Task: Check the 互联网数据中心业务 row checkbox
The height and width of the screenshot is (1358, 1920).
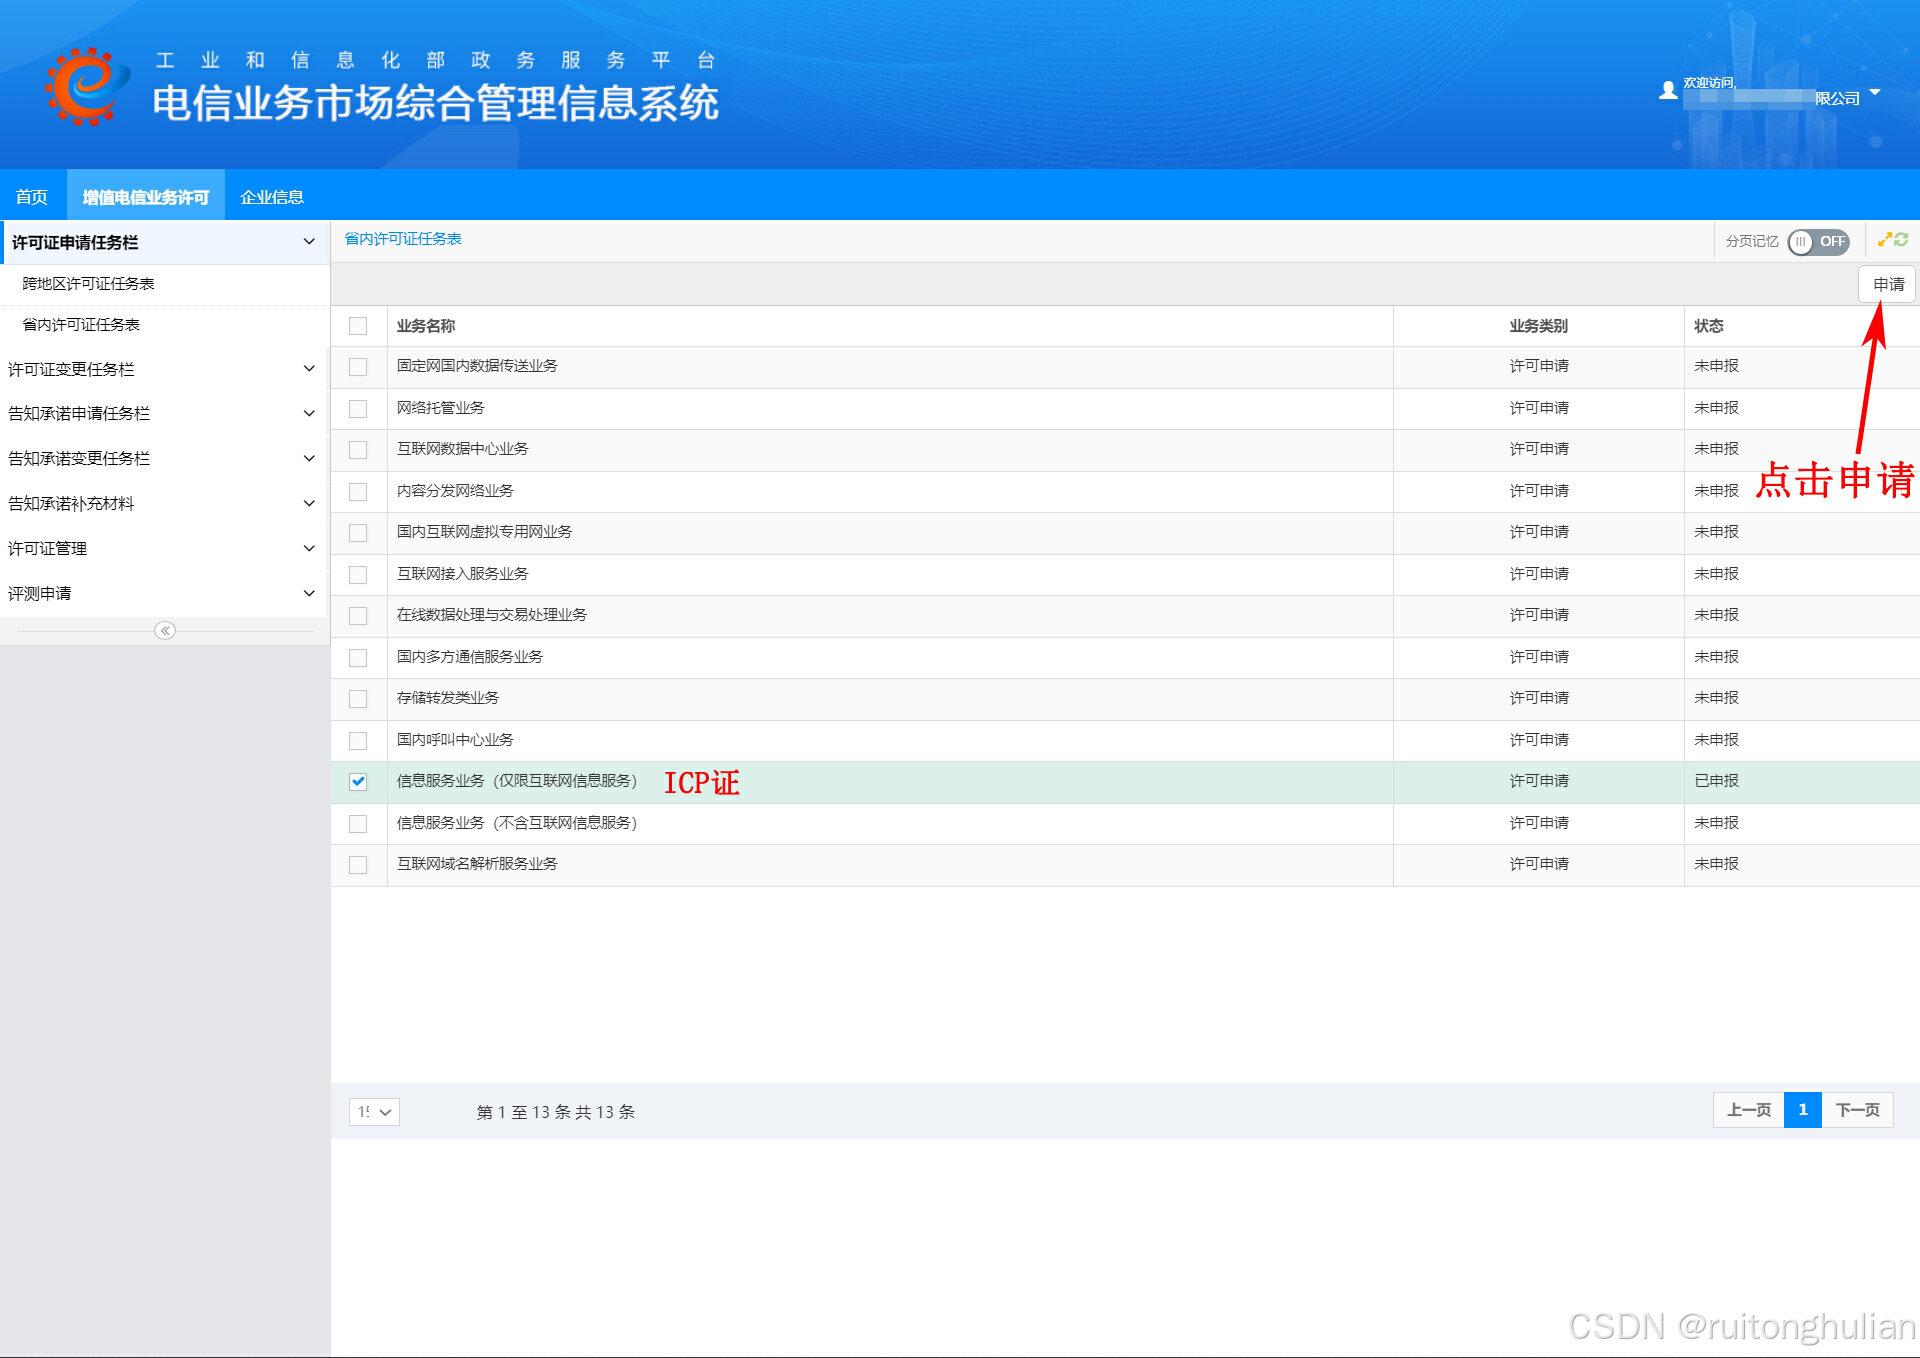Action: 358,450
